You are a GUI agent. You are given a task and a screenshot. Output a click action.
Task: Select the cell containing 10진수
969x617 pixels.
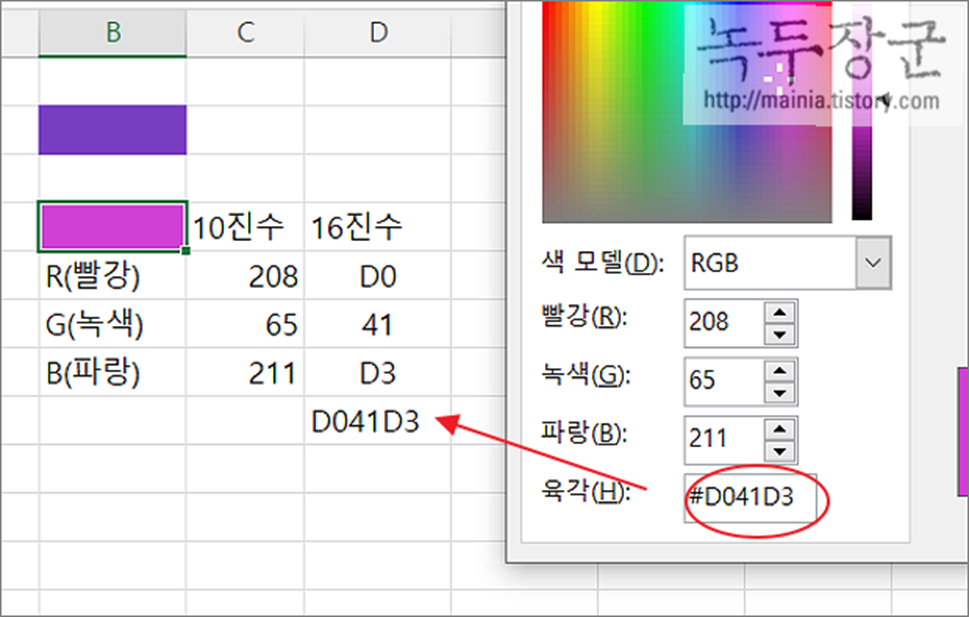pyautogui.click(x=245, y=227)
